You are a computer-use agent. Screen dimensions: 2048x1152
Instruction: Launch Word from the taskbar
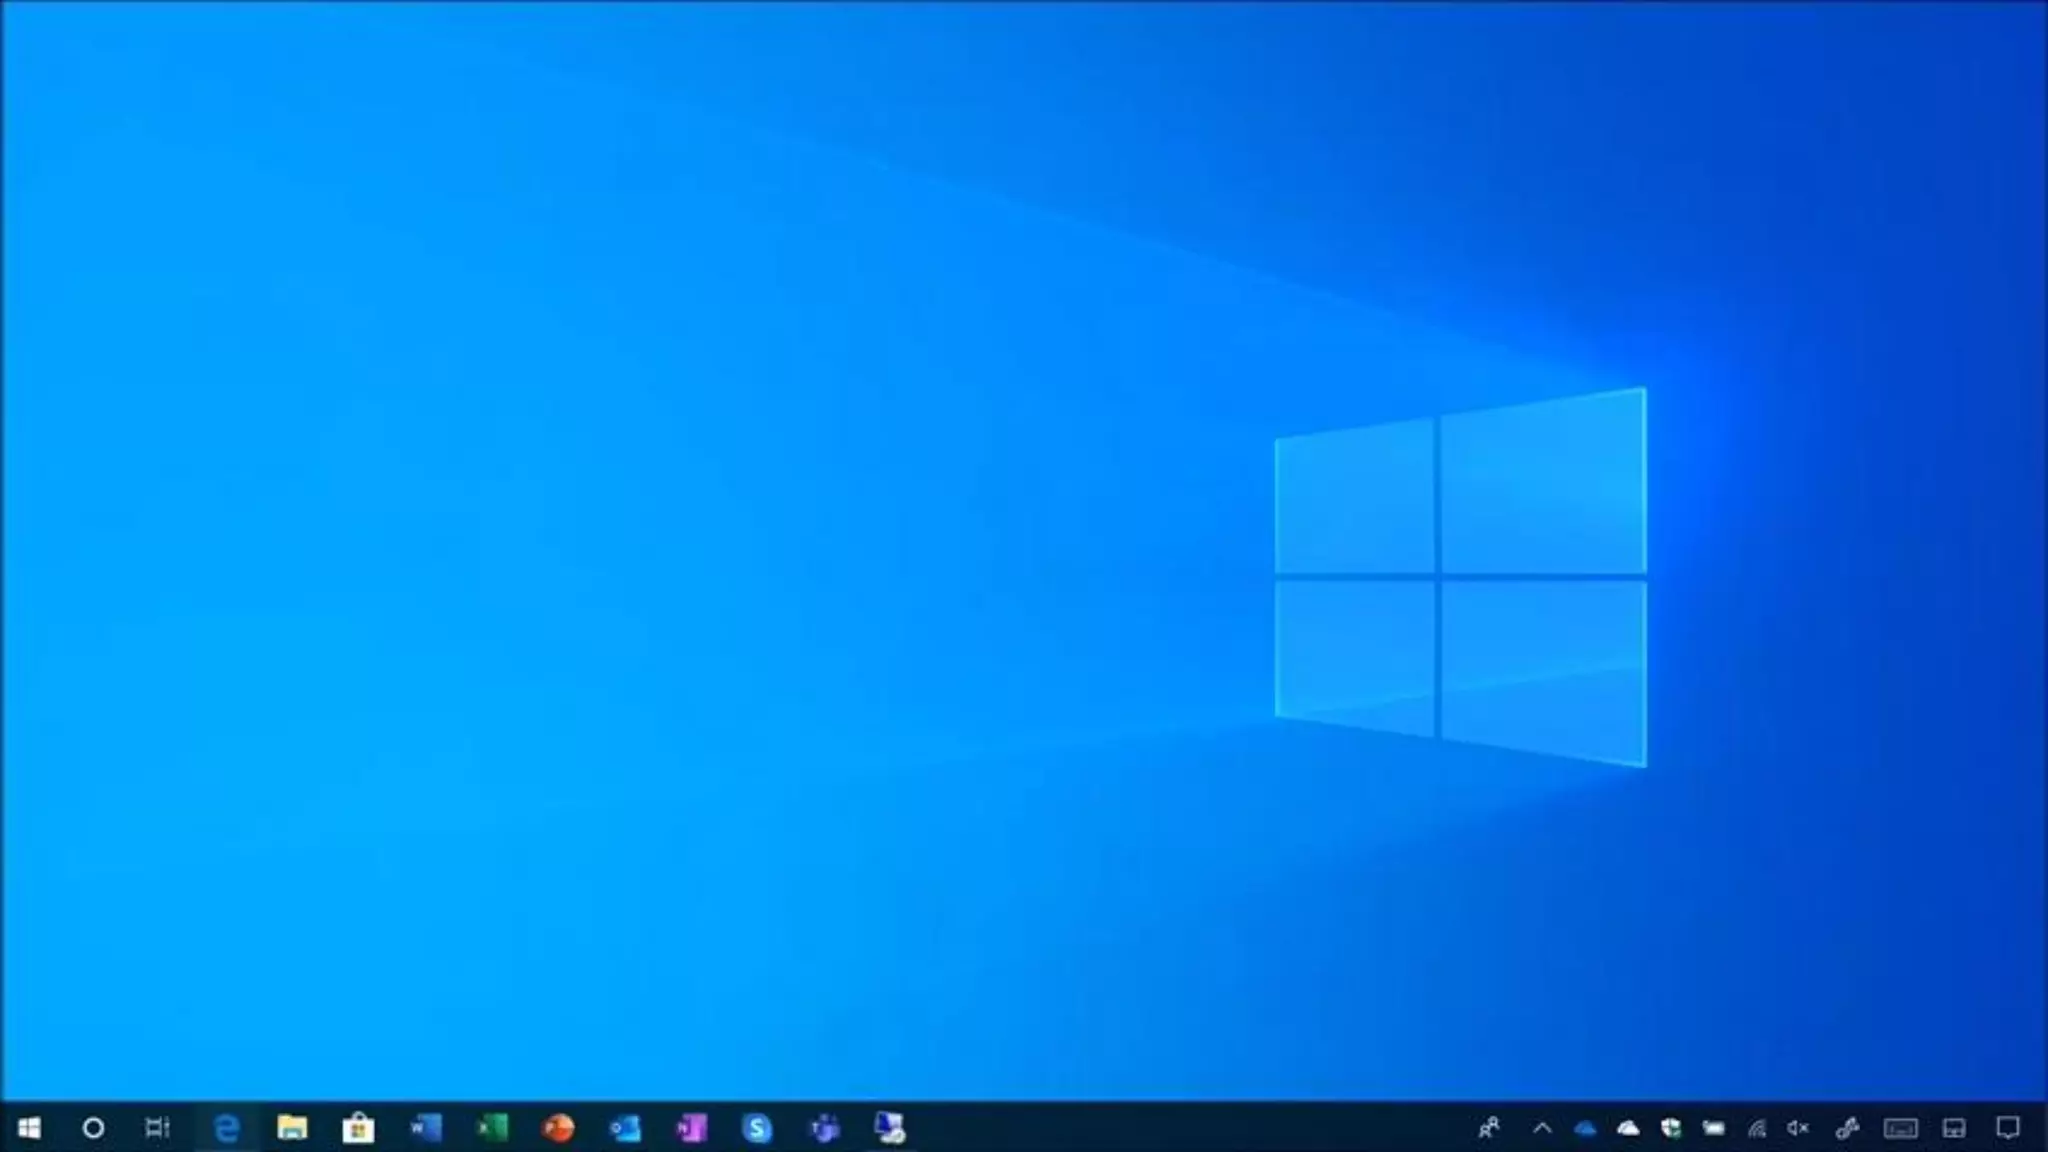(x=425, y=1128)
